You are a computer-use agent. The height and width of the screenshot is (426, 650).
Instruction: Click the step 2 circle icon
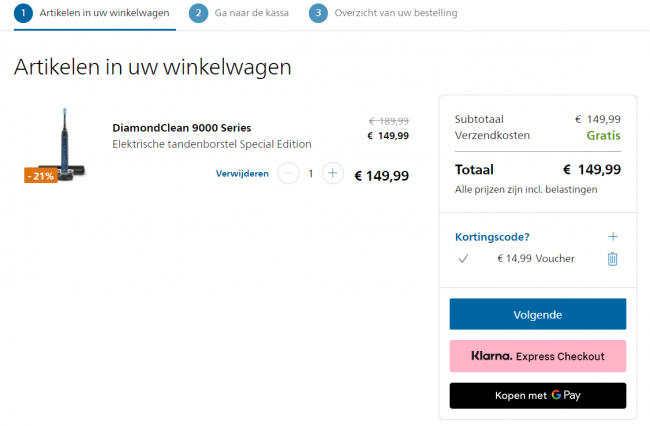[x=198, y=13]
